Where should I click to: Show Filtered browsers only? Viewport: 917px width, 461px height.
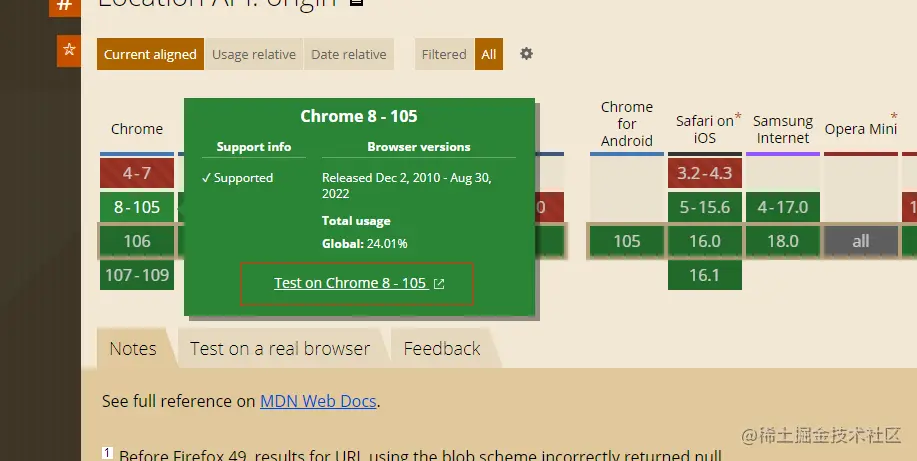click(x=444, y=54)
